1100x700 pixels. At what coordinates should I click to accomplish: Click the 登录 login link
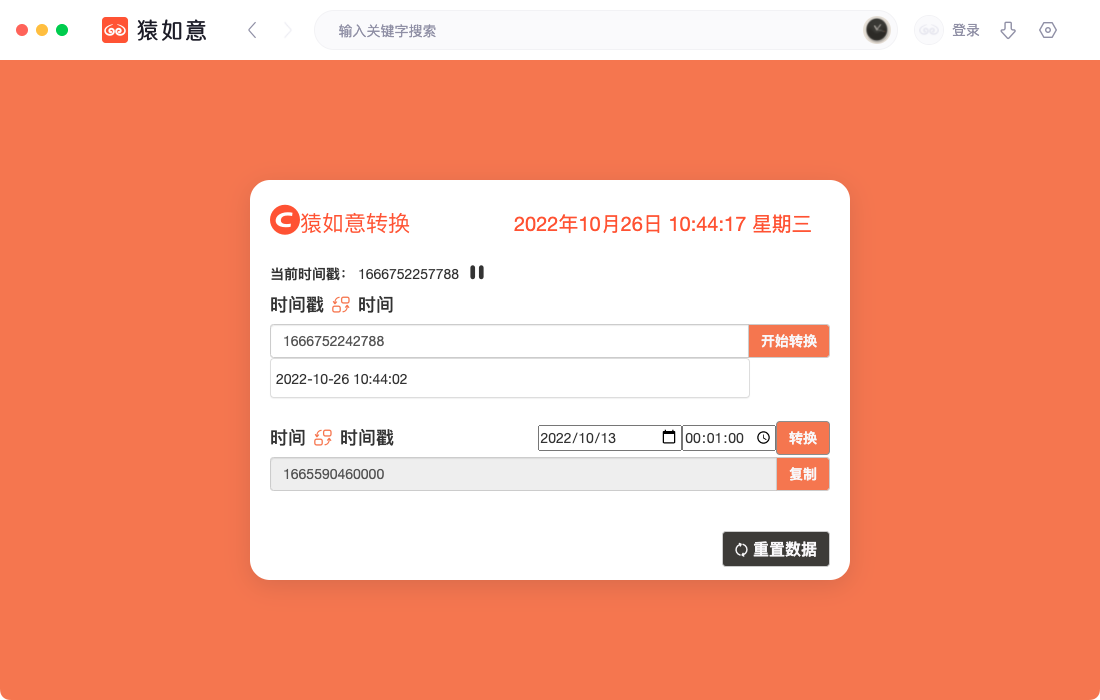point(965,30)
